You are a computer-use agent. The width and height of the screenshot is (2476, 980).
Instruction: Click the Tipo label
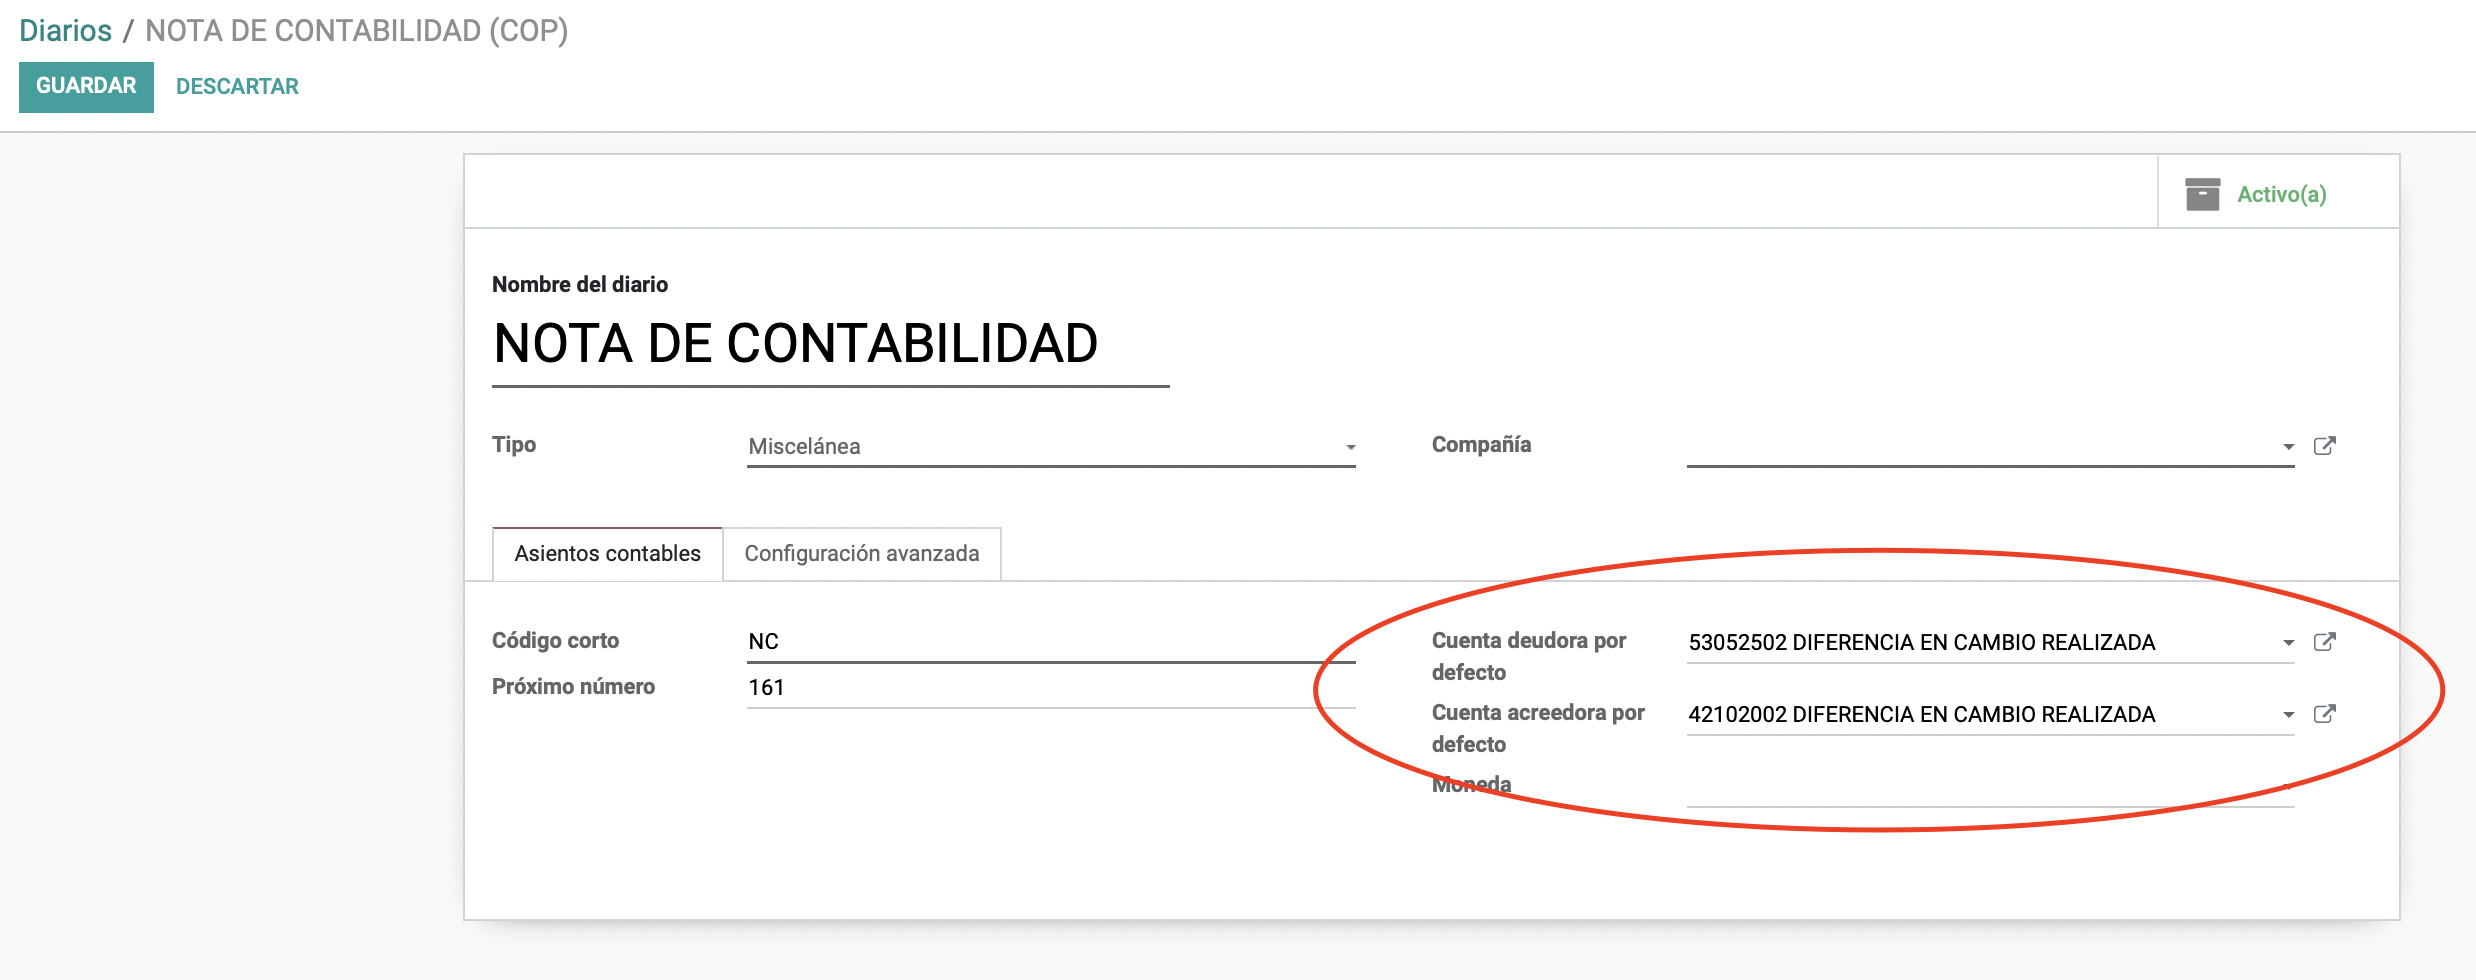[x=514, y=445]
